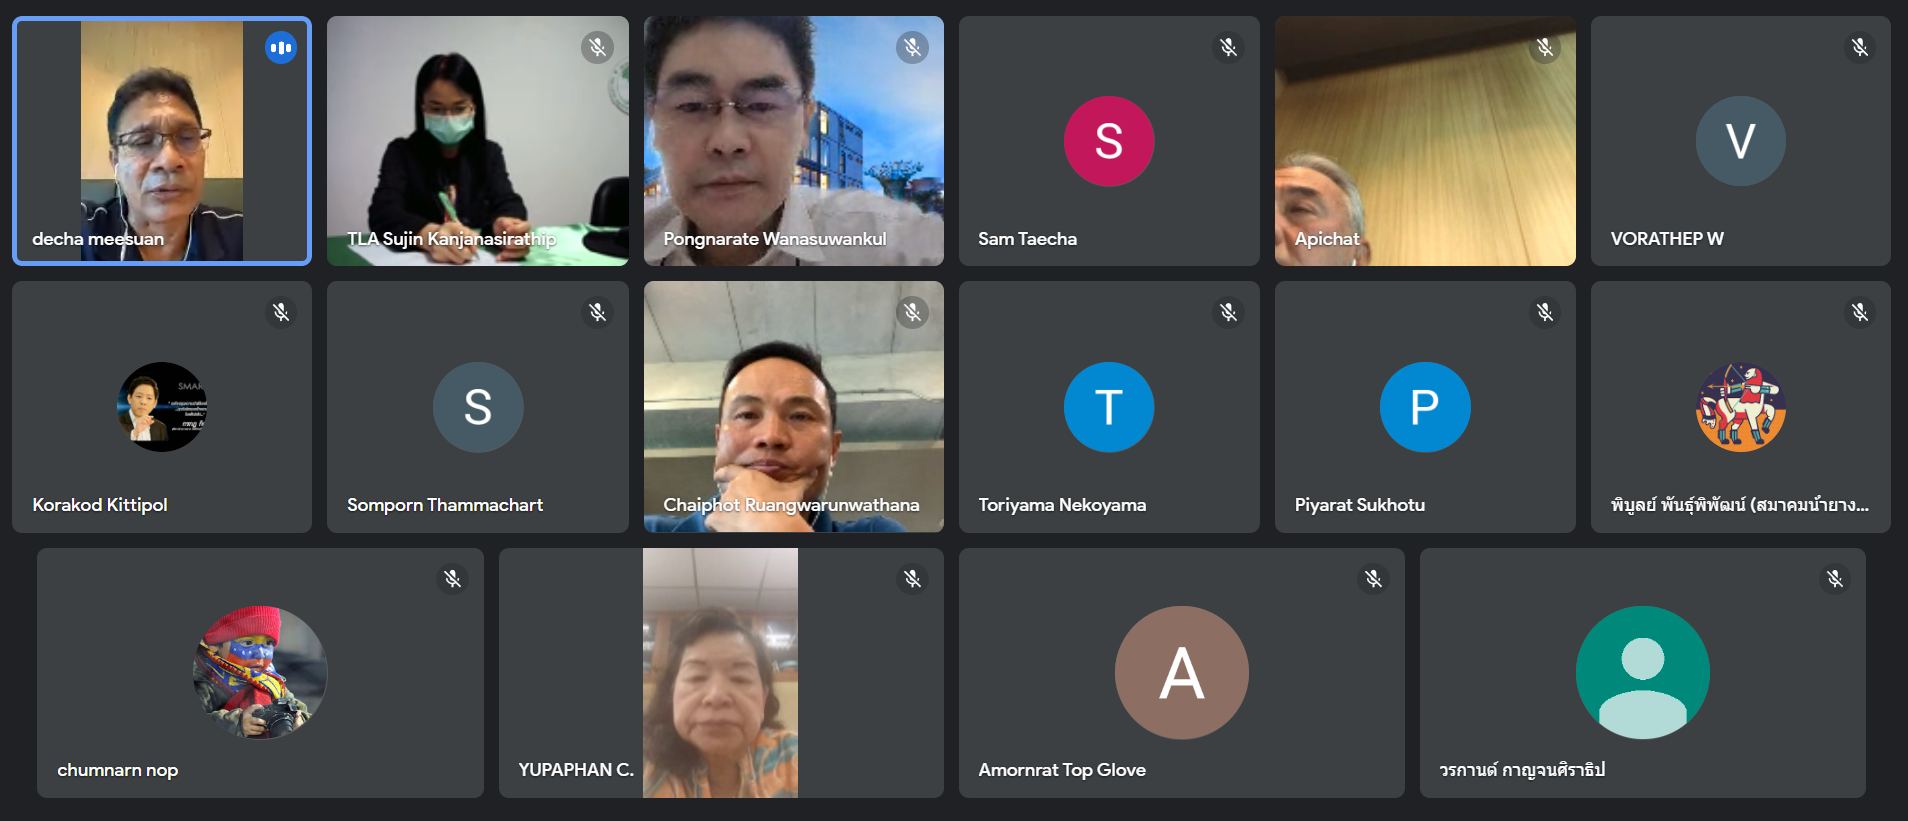Image resolution: width=1908 pixels, height=821 pixels.
Task: Click muted mic icon on Toriyama Nekoyama's tile
Action: point(1228,313)
